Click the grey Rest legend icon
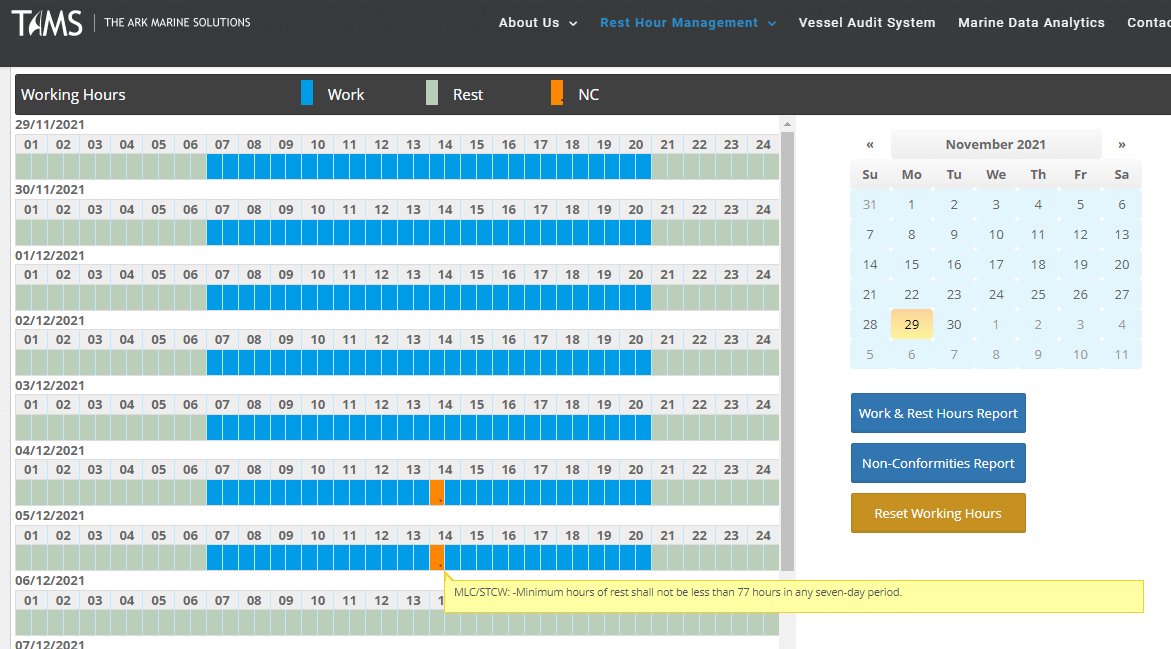 [432, 93]
